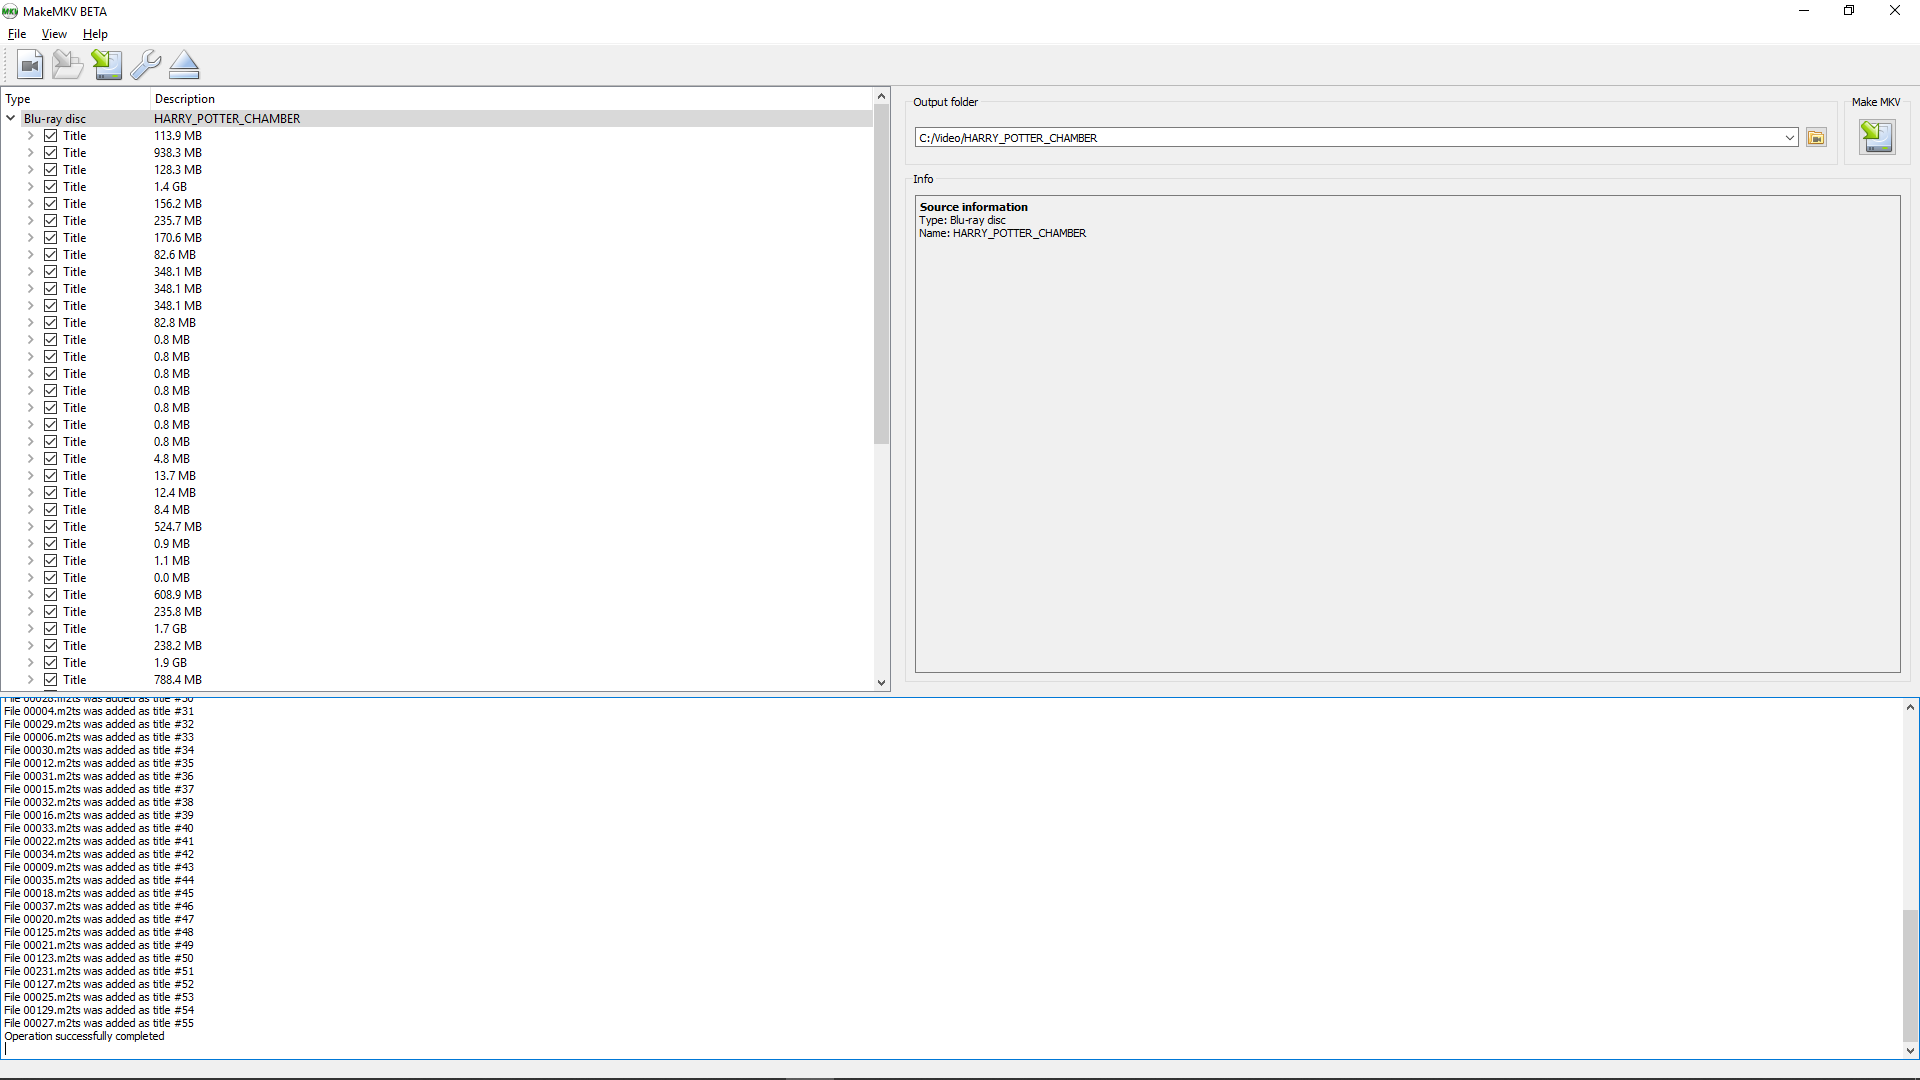Open the Help menu
1920x1080 pixels.
coord(95,34)
